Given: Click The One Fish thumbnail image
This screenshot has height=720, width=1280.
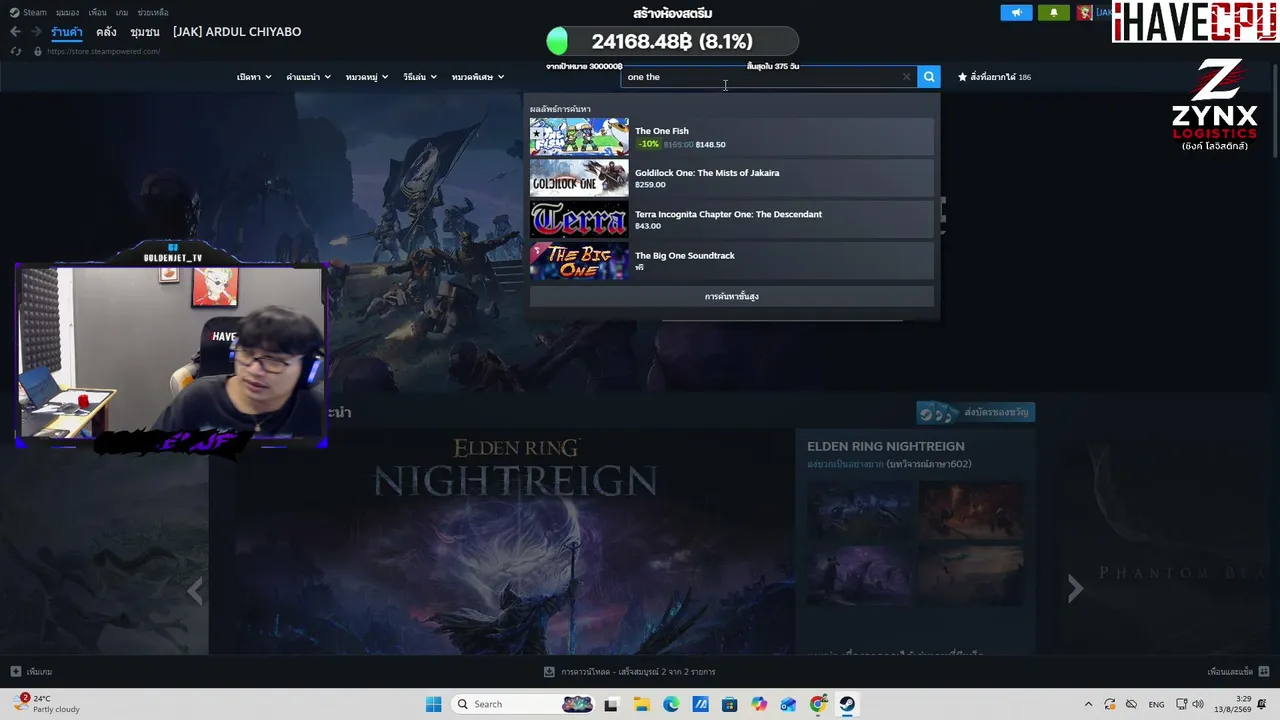Looking at the screenshot, I should [579, 137].
